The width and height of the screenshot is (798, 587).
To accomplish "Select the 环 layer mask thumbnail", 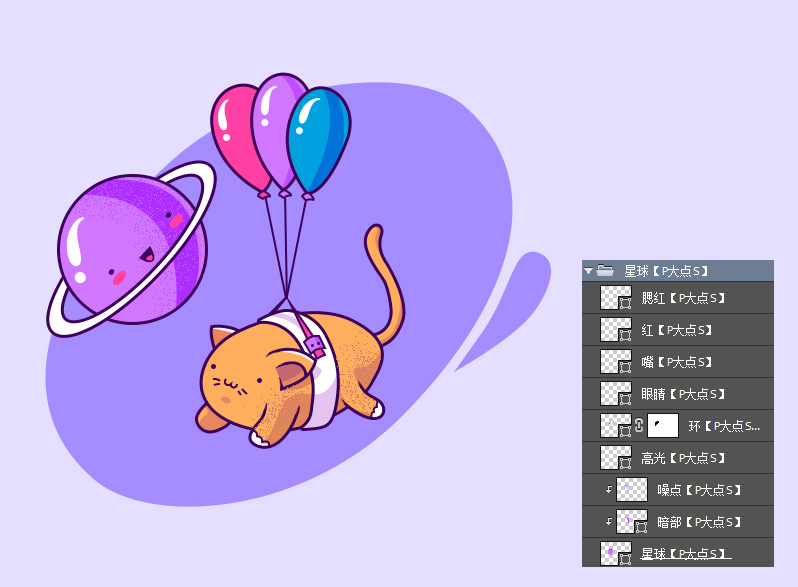I will [x=662, y=426].
